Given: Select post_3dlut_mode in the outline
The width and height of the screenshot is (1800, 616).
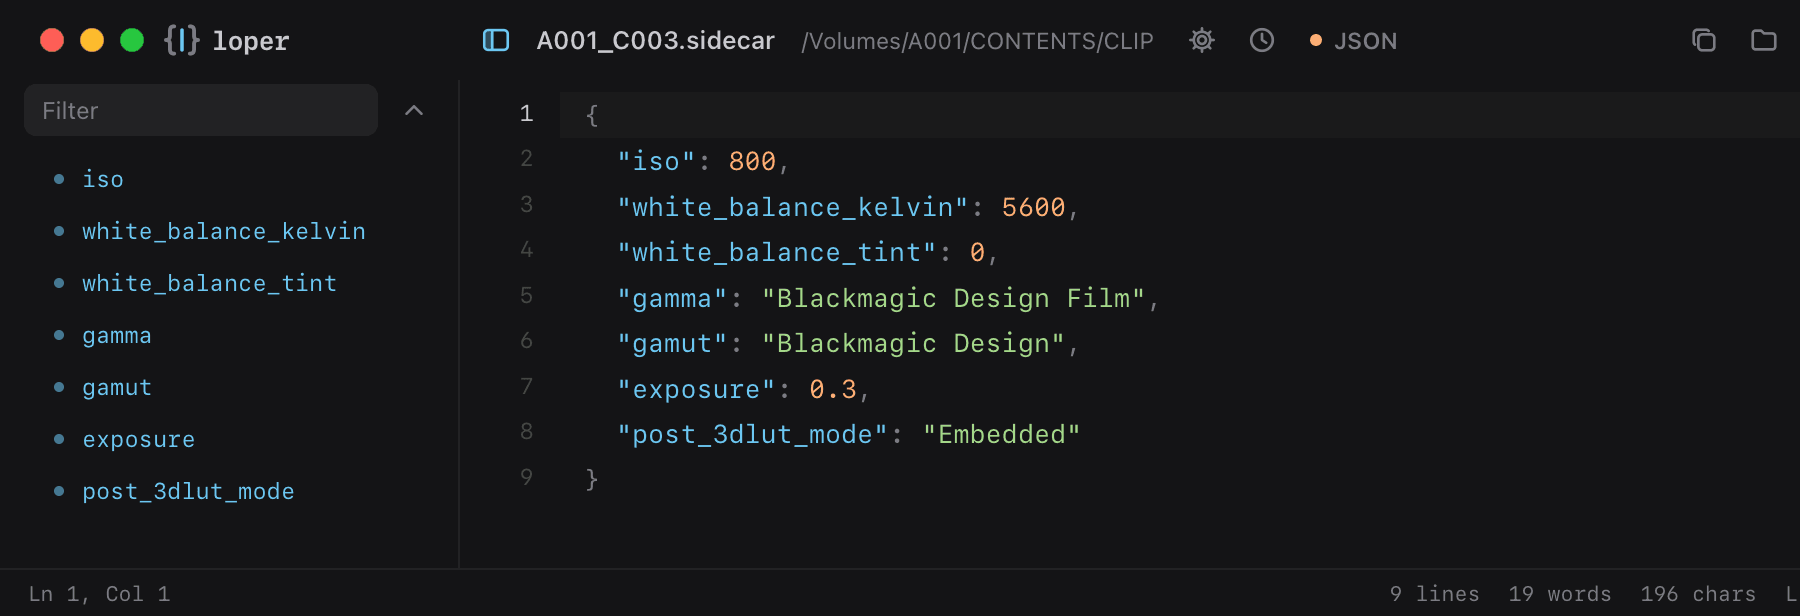Looking at the screenshot, I should 188,491.
